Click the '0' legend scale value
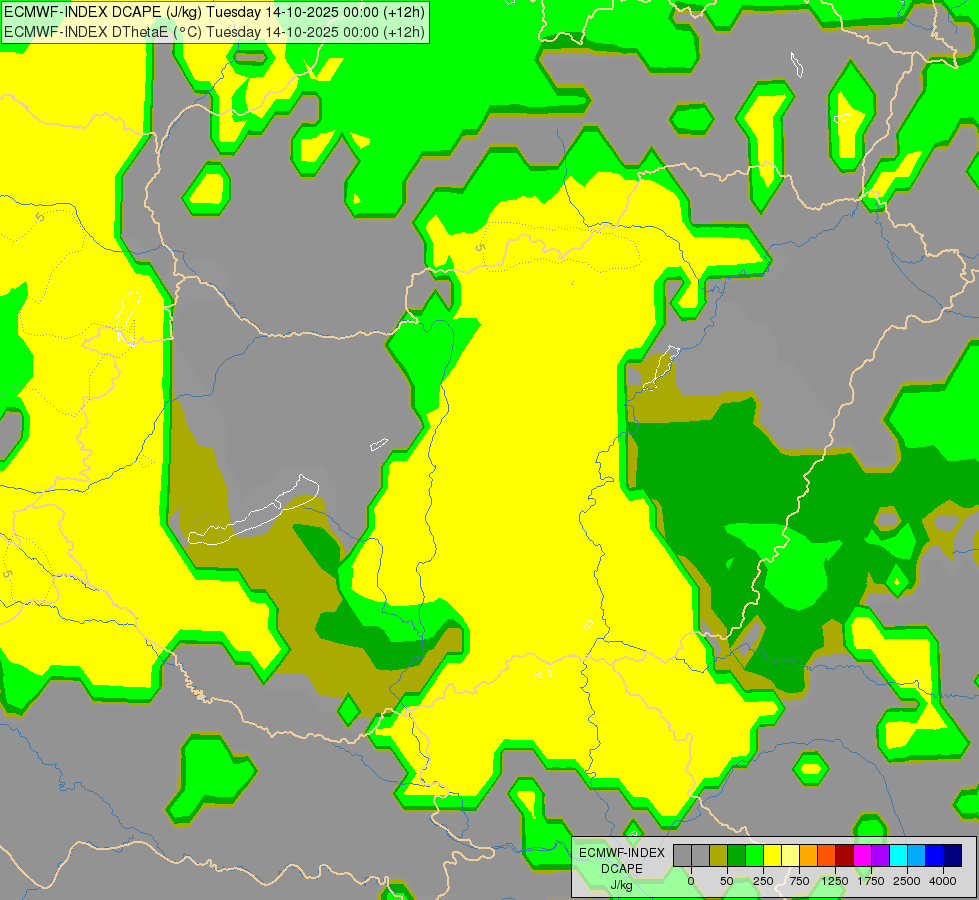Screen dimensions: 979x900 point(691,881)
